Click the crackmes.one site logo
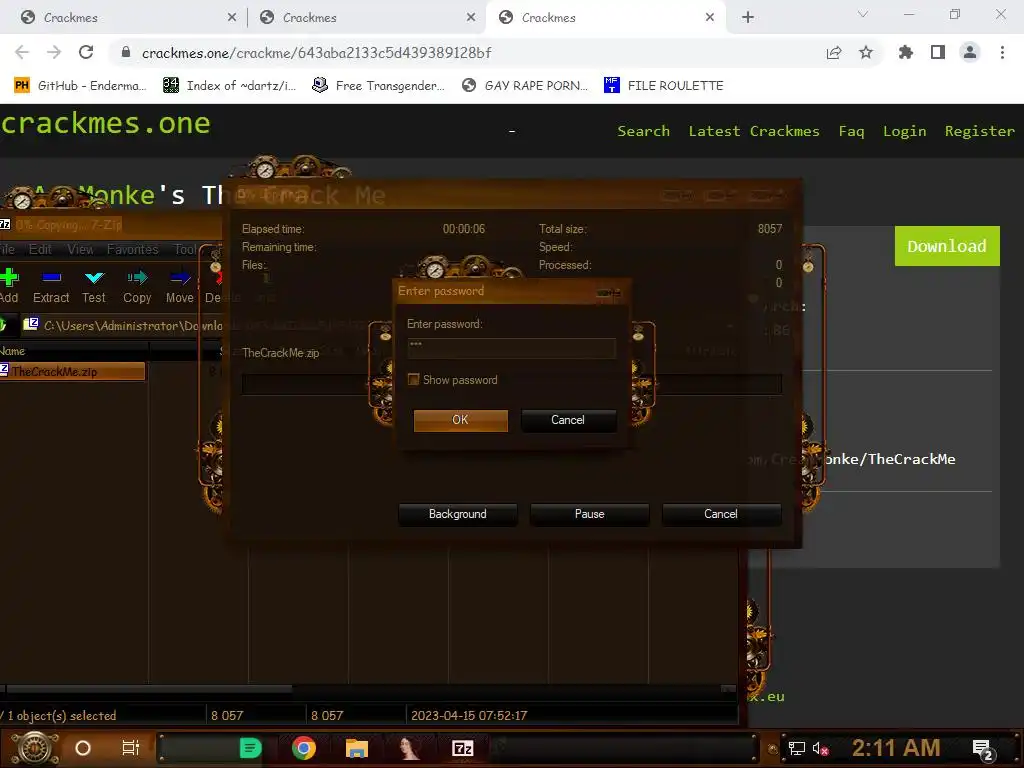This screenshot has height=768, width=1024. click(106, 123)
